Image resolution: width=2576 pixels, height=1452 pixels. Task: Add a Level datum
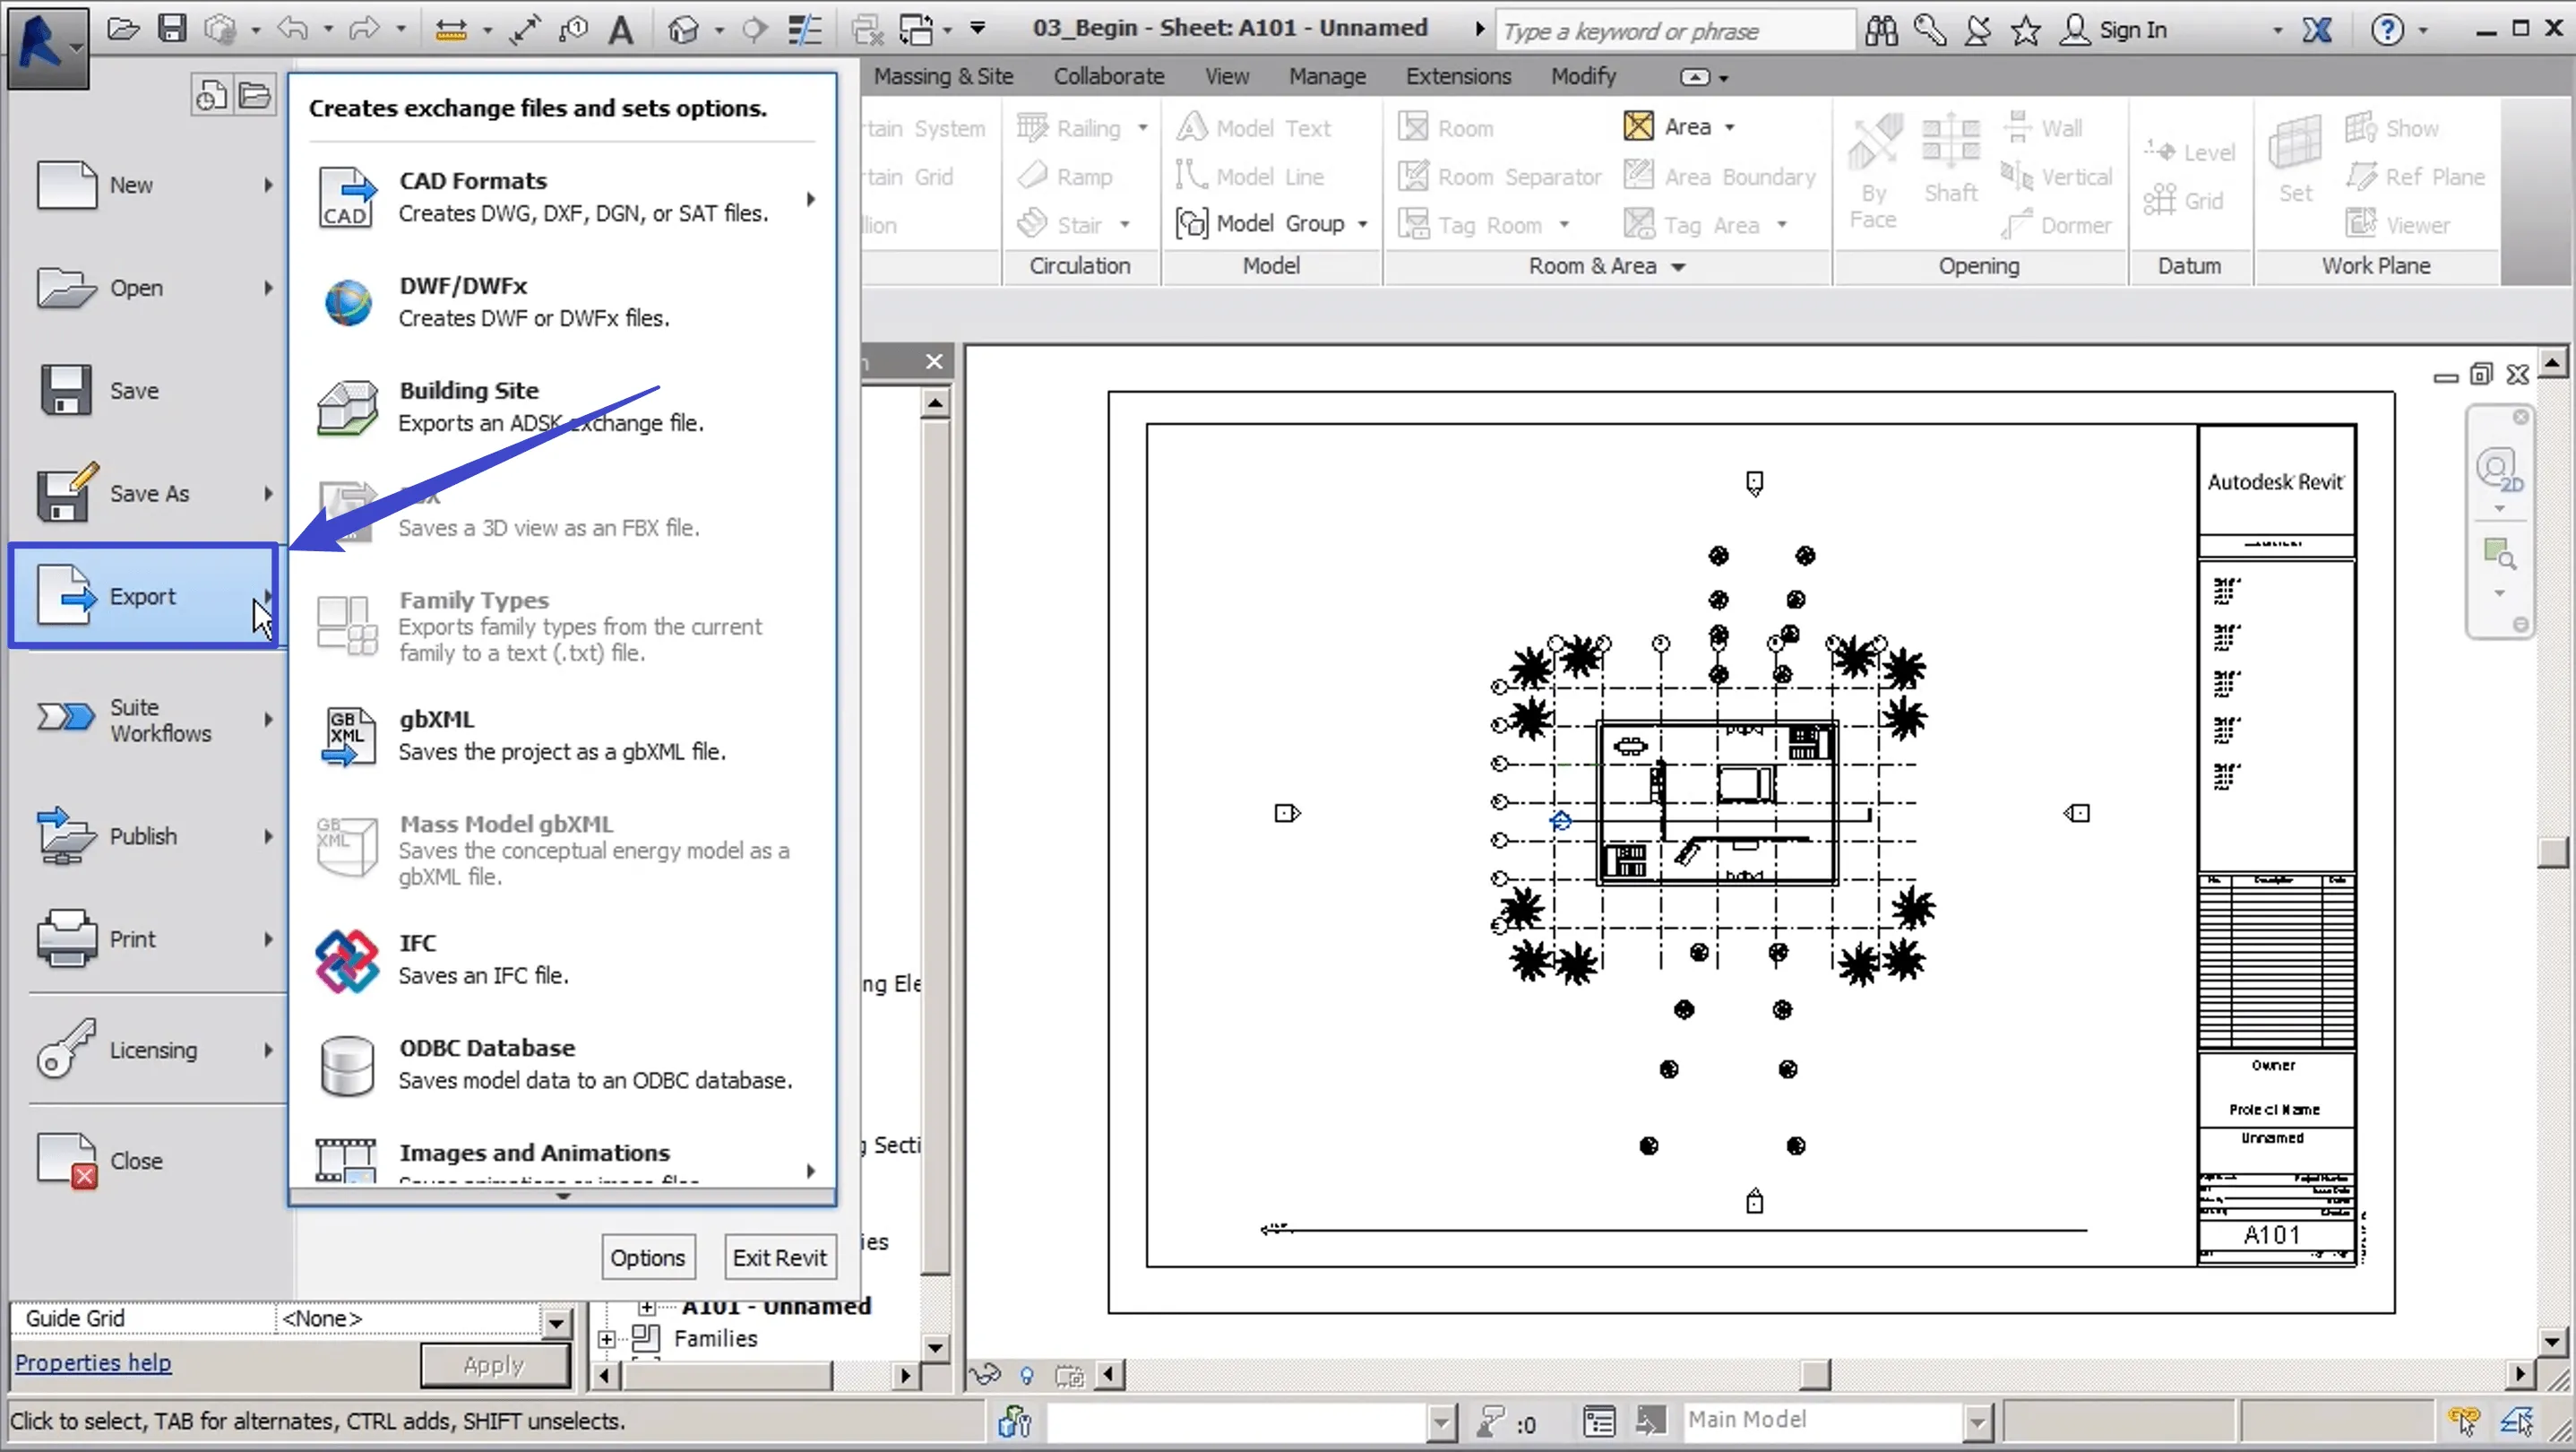(x=2190, y=151)
